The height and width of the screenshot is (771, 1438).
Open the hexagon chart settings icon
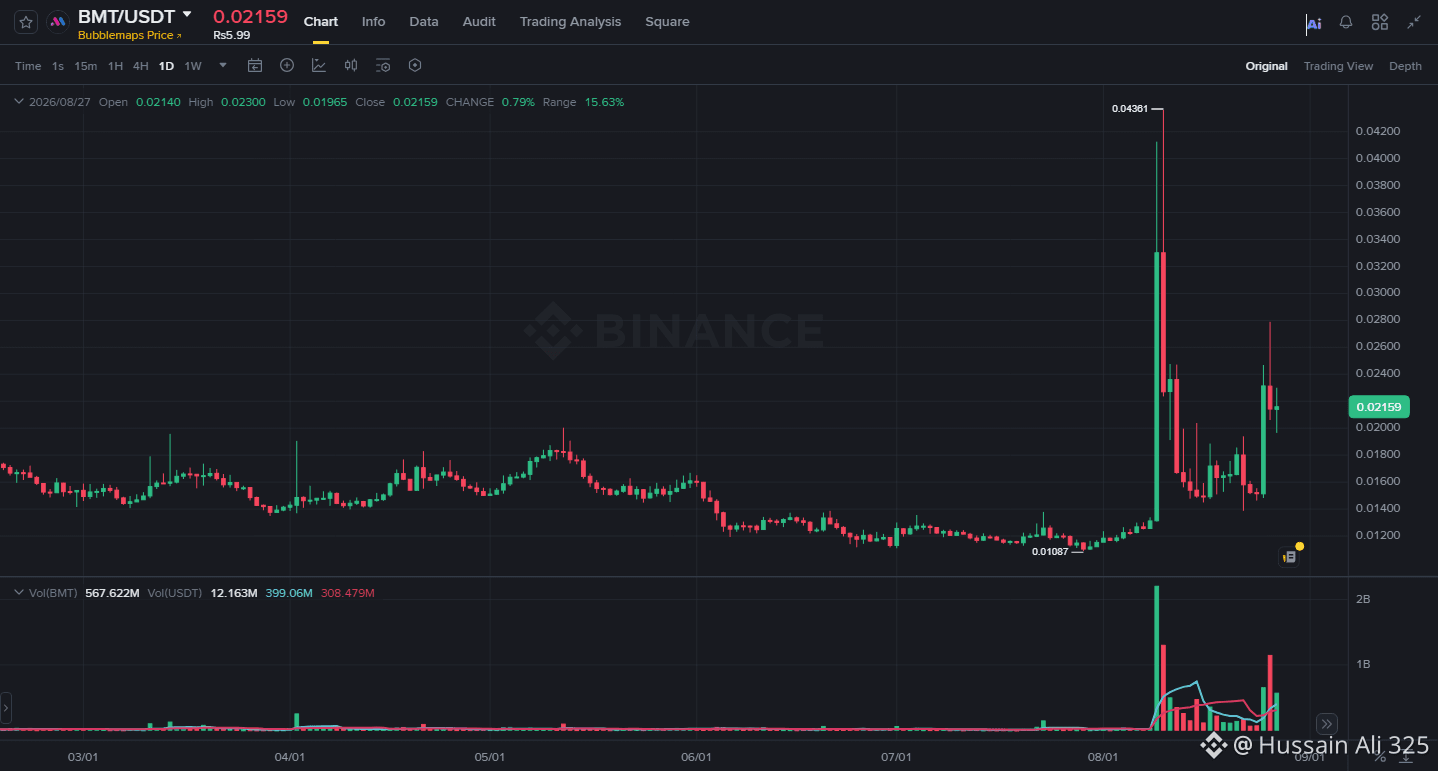coord(415,66)
